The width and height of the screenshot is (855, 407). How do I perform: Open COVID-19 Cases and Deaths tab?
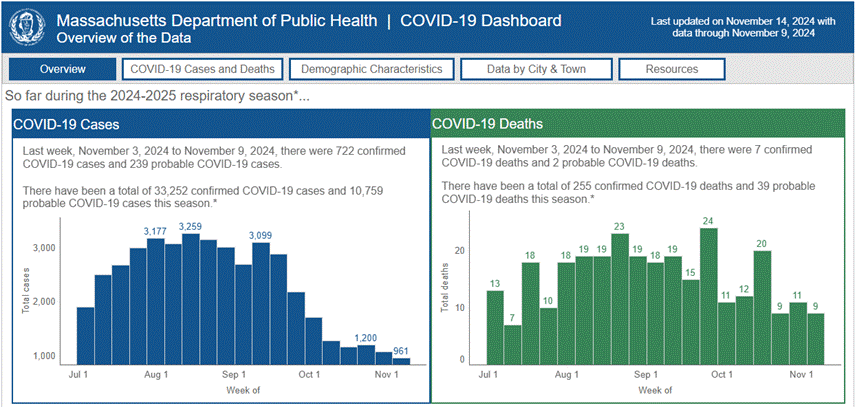click(203, 69)
